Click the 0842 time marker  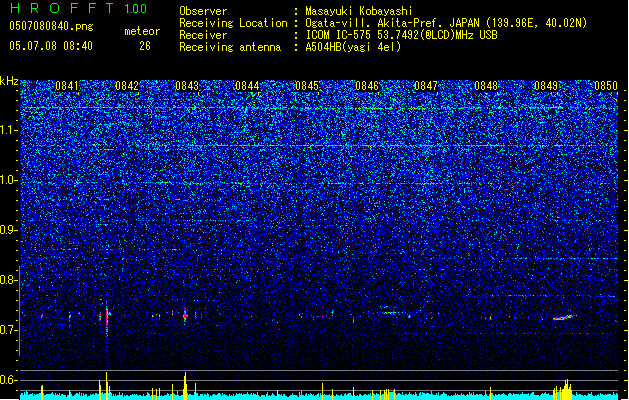click(x=127, y=86)
